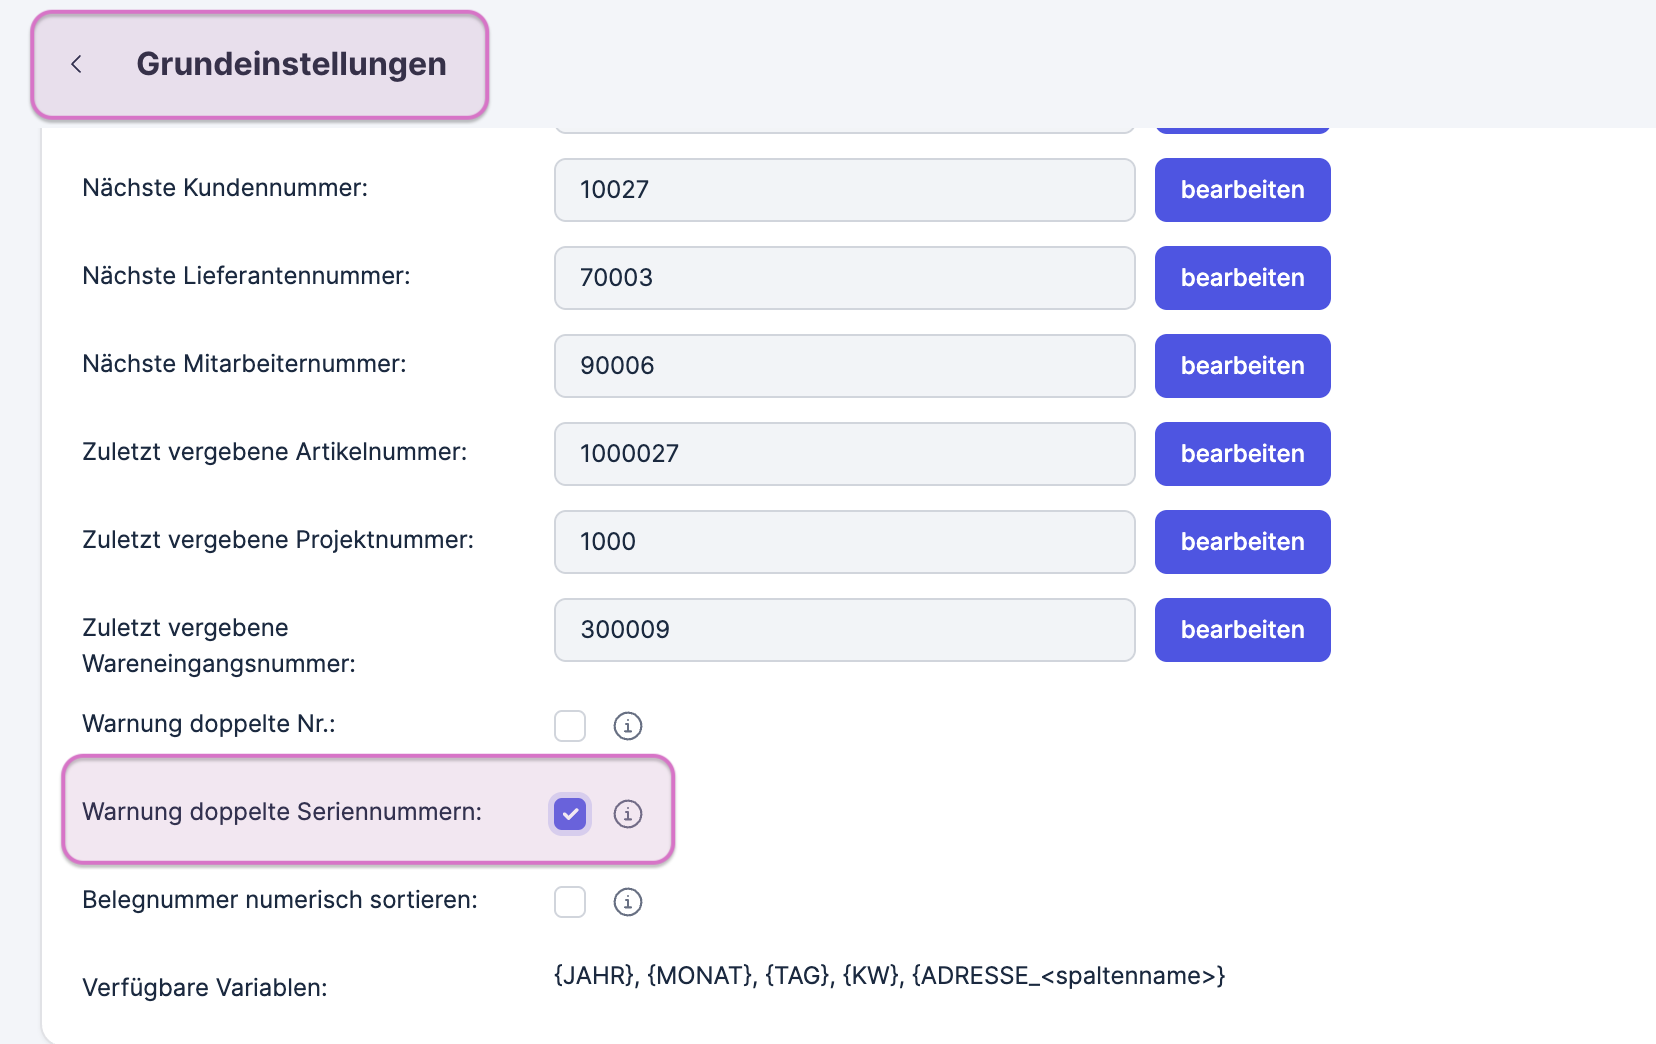Select the Projektnummer field showing 1000
This screenshot has height=1044, width=1656.
click(844, 542)
